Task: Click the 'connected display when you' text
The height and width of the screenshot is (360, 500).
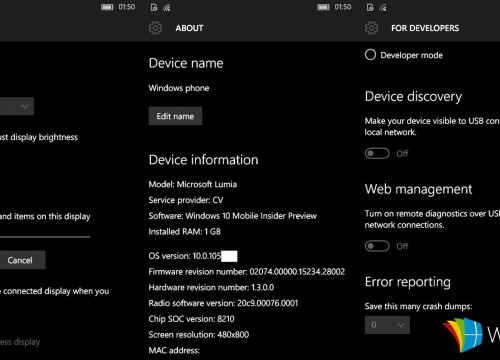Action: pyautogui.click(x=56, y=291)
